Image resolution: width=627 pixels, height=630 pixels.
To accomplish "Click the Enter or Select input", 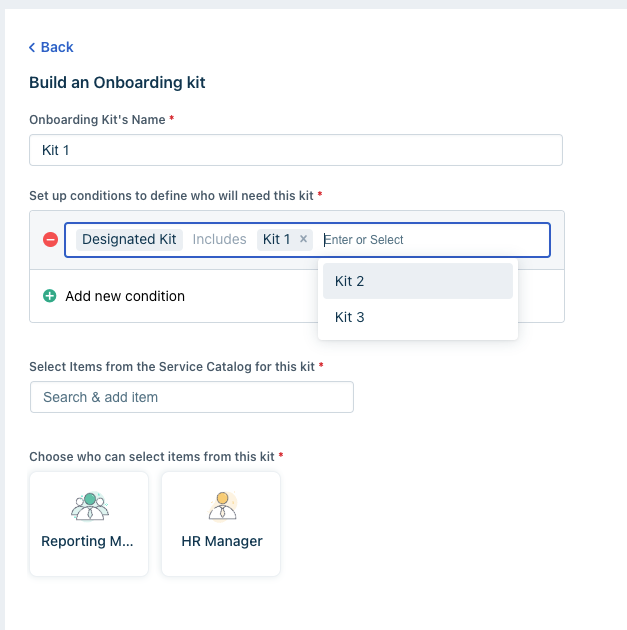I will pos(434,240).
